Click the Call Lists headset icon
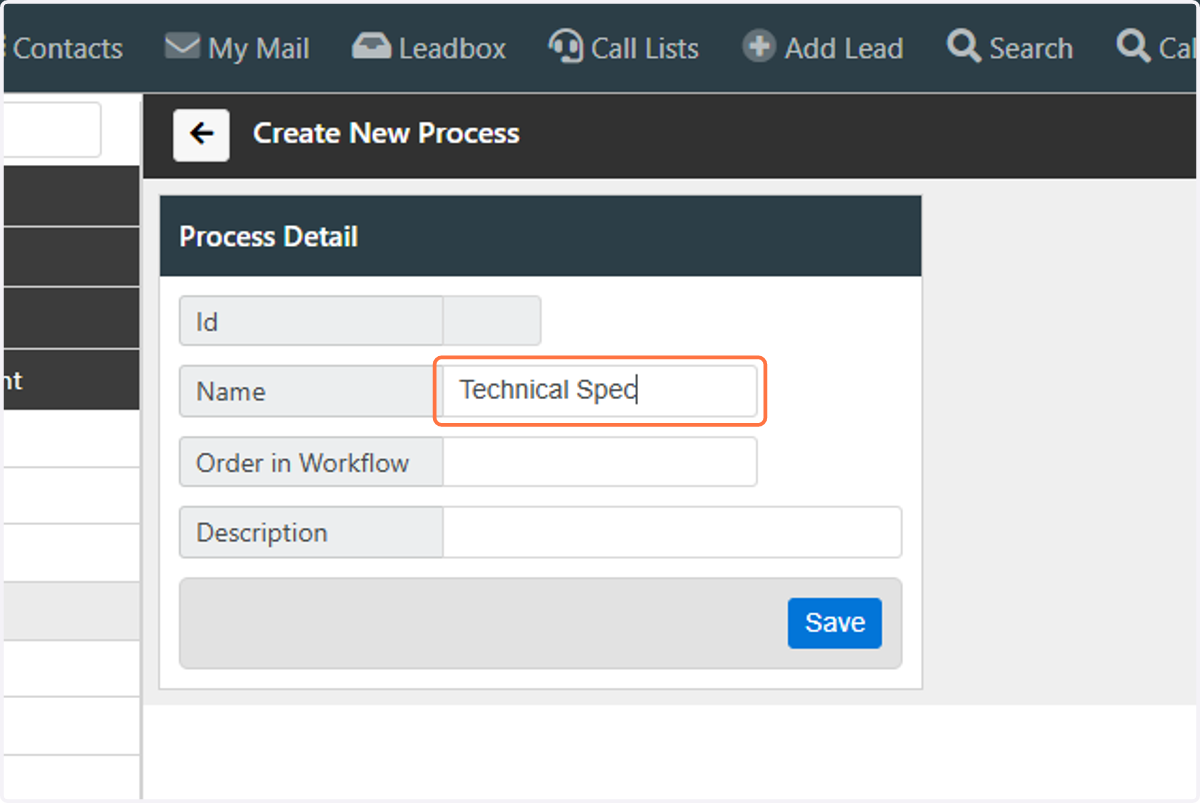 [566, 47]
